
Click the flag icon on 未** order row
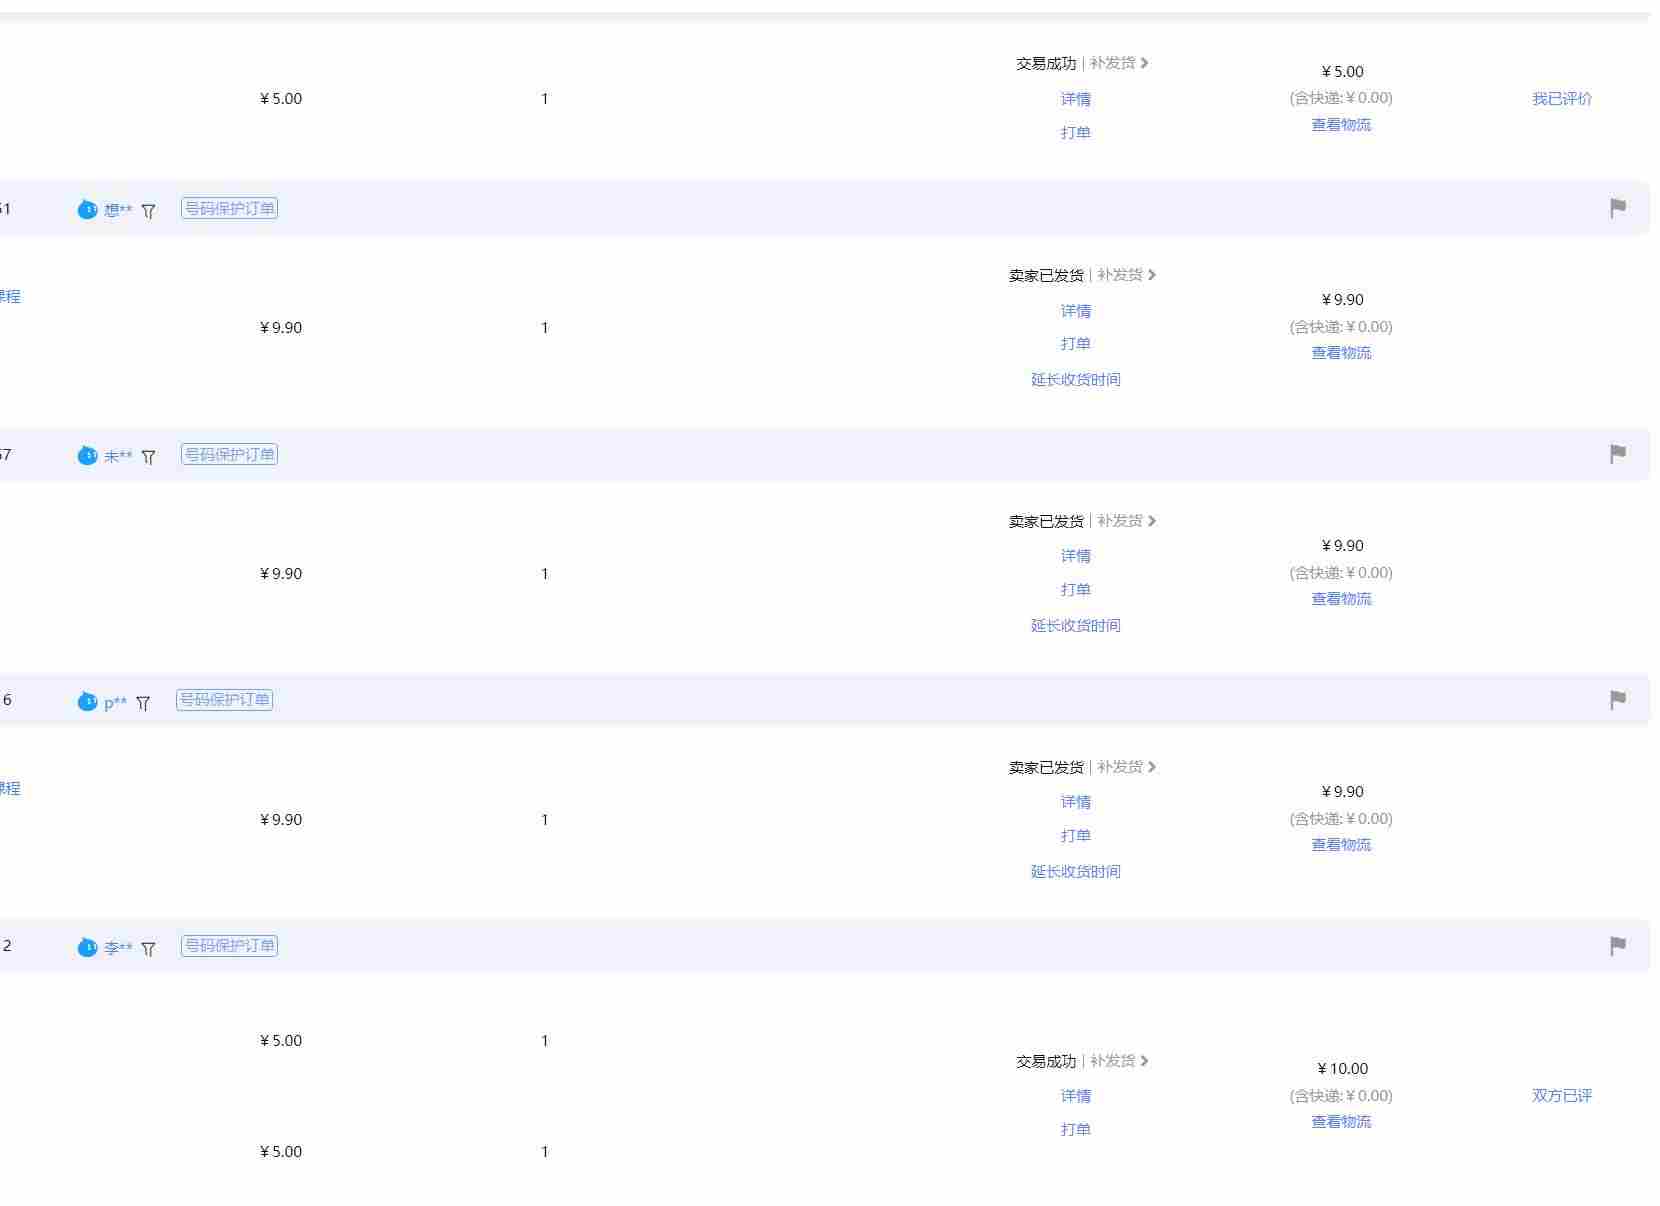point(1617,454)
